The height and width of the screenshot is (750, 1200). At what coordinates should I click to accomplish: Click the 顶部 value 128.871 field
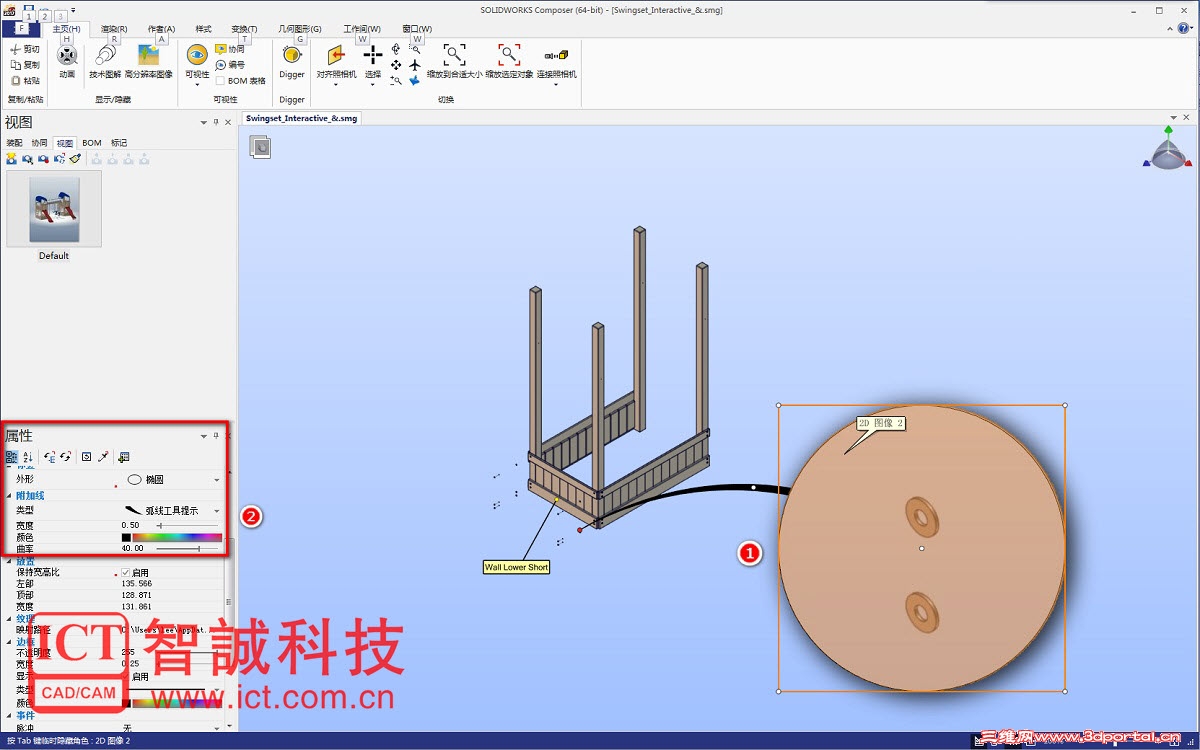(137, 595)
